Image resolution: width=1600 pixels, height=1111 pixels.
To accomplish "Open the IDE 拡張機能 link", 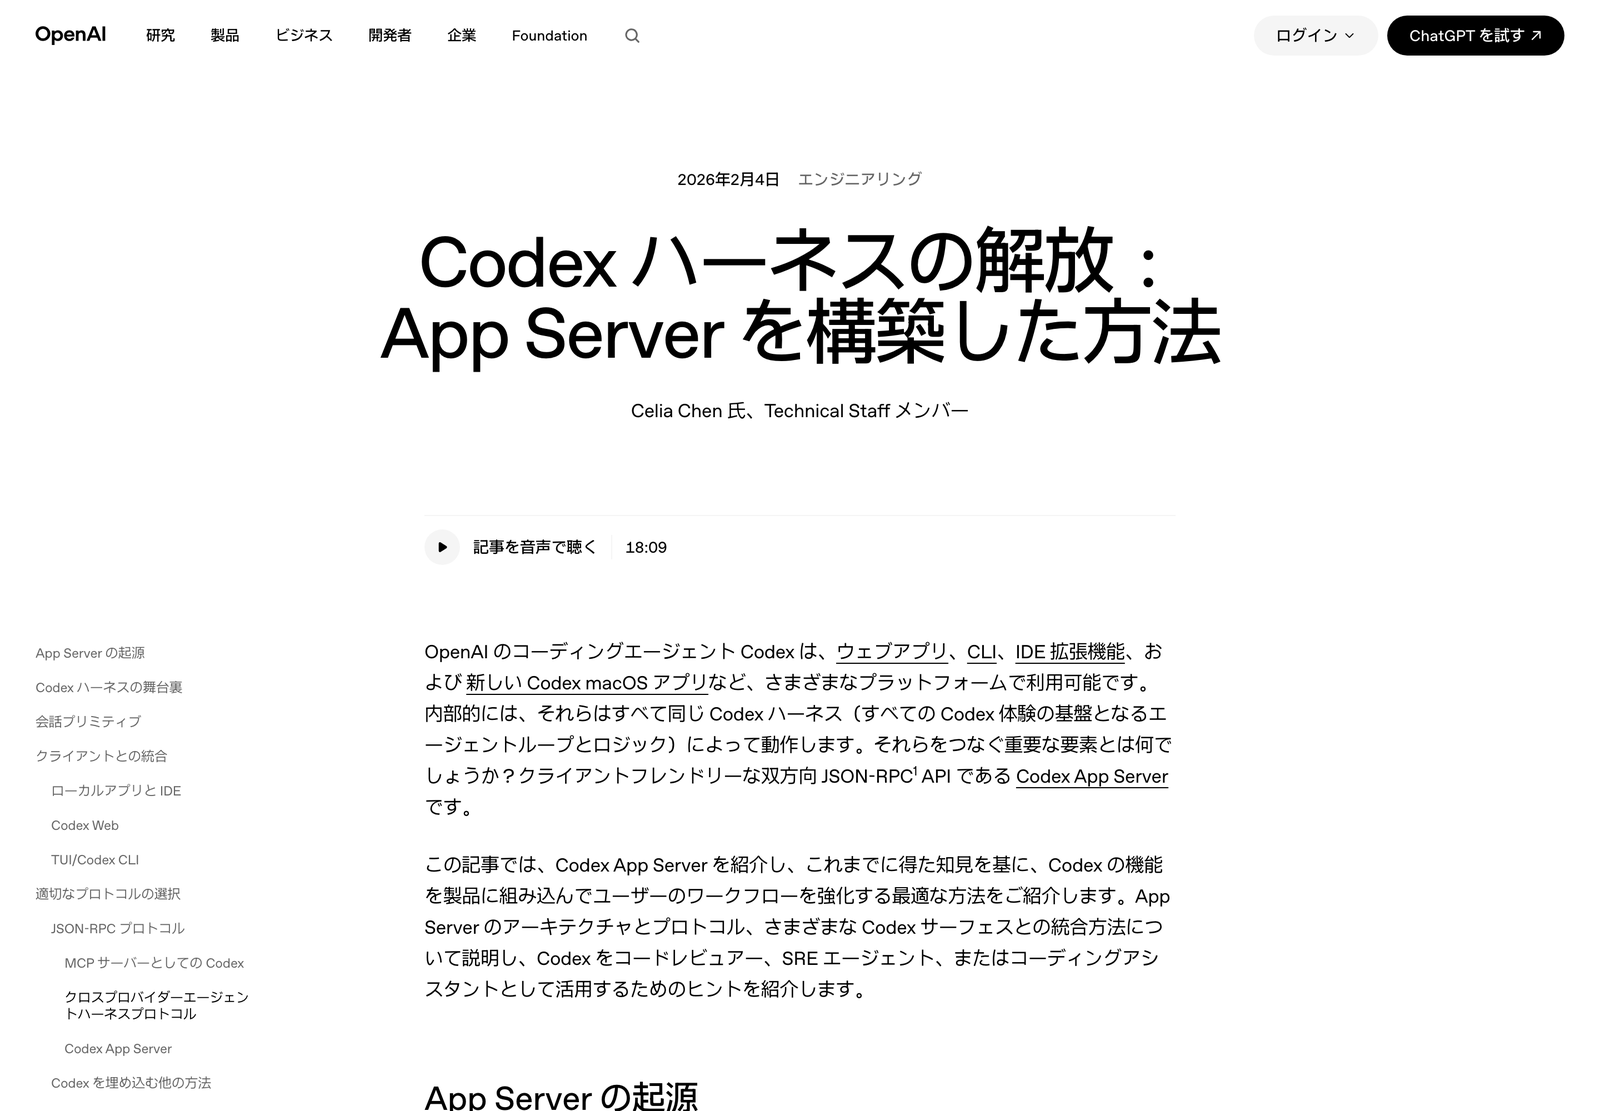I will click(1070, 652).
